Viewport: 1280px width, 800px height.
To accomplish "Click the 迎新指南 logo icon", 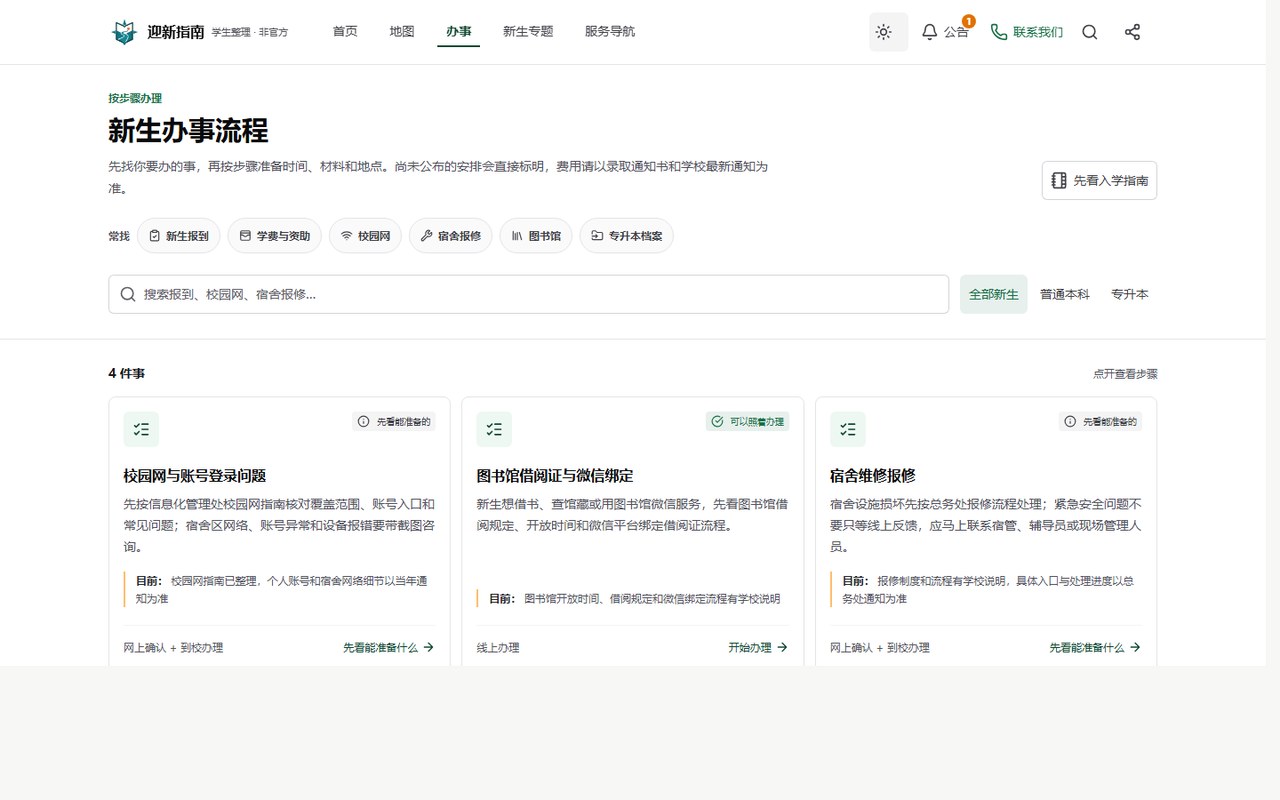I will [x=123, y=32].
